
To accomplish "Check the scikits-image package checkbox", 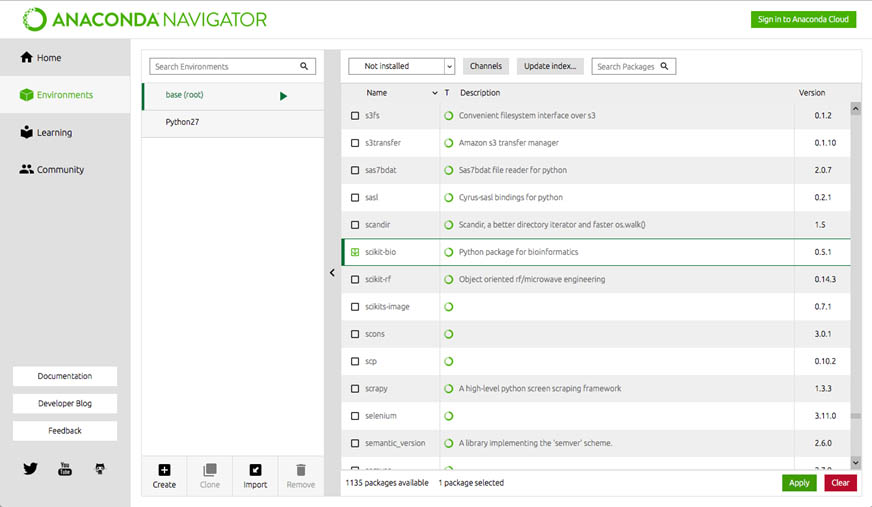I will 355,307.
